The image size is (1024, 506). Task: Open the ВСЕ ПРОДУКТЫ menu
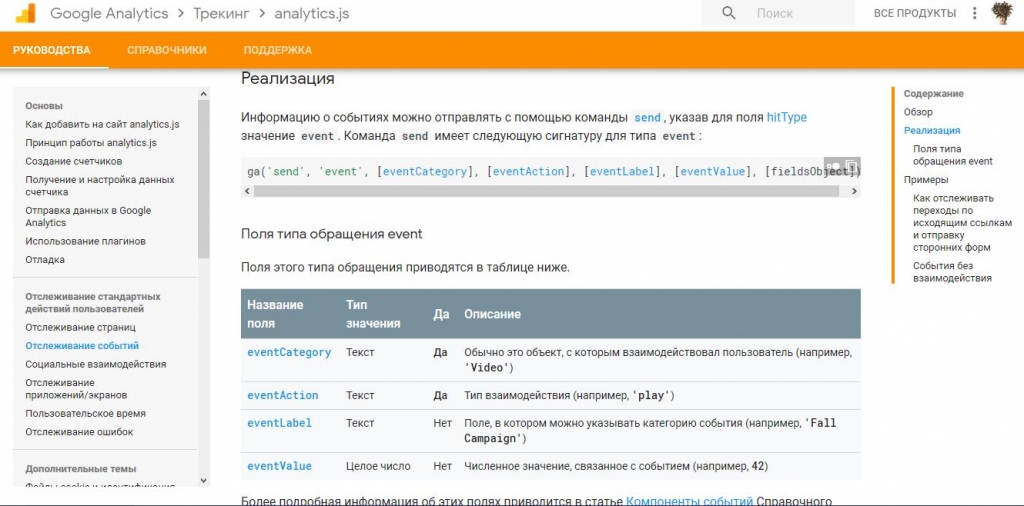coord(914,13)
